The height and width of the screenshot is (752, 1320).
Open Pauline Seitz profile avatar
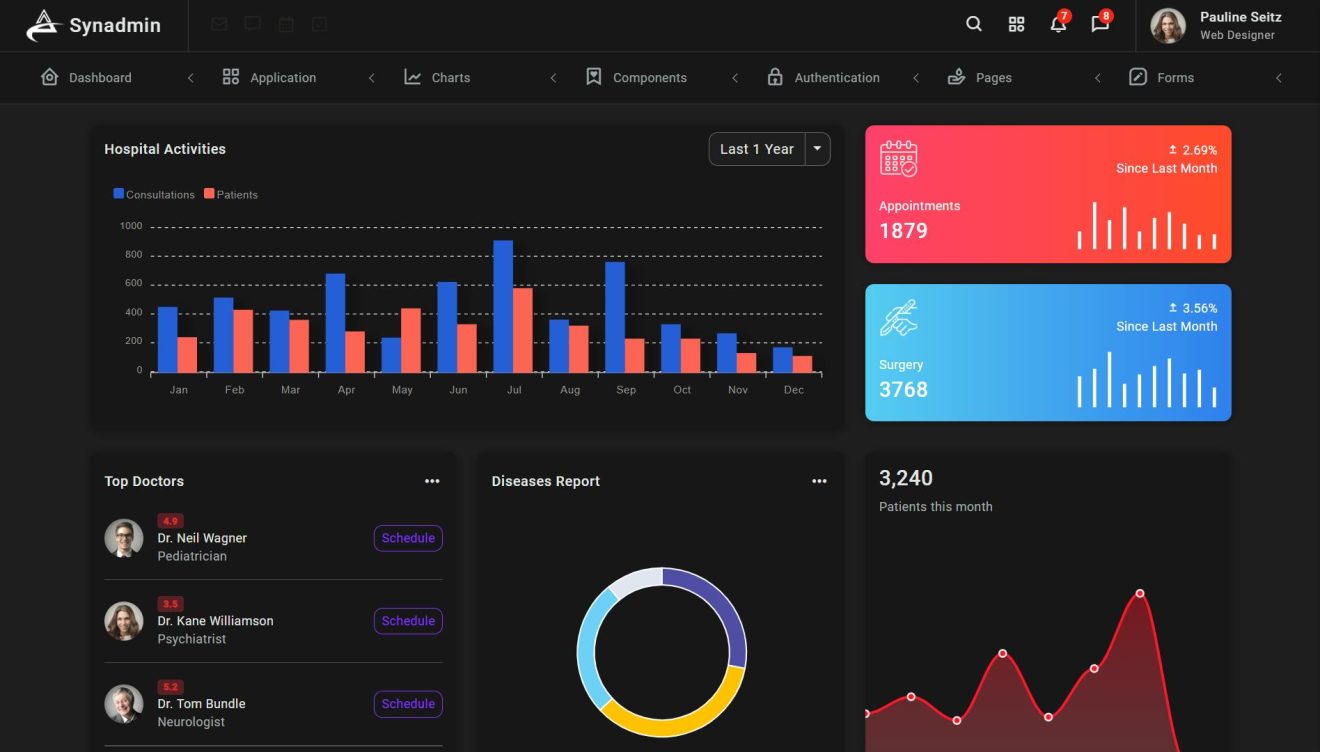[x=1167, y=25]
